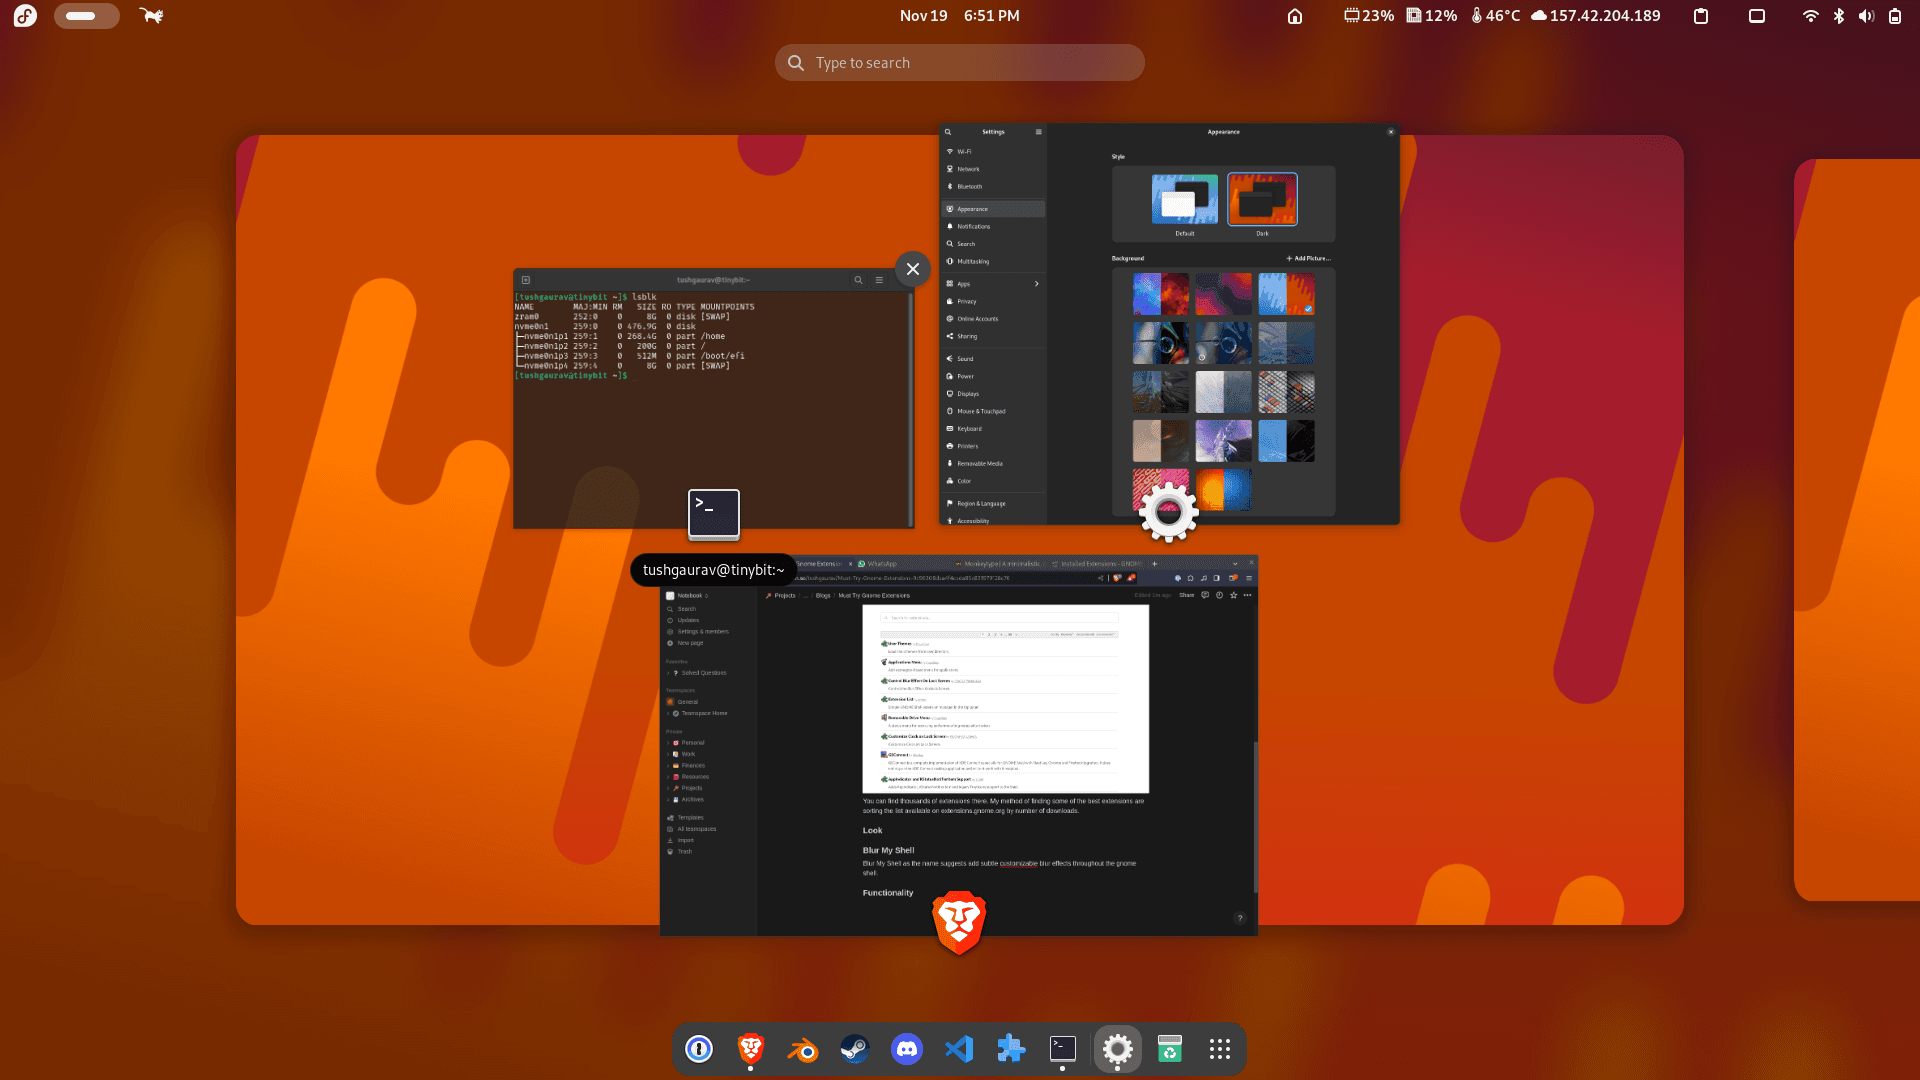The image size is (1920, 1080).
Task: Click the Settings window search icon
Action: (x=948, y=132)
